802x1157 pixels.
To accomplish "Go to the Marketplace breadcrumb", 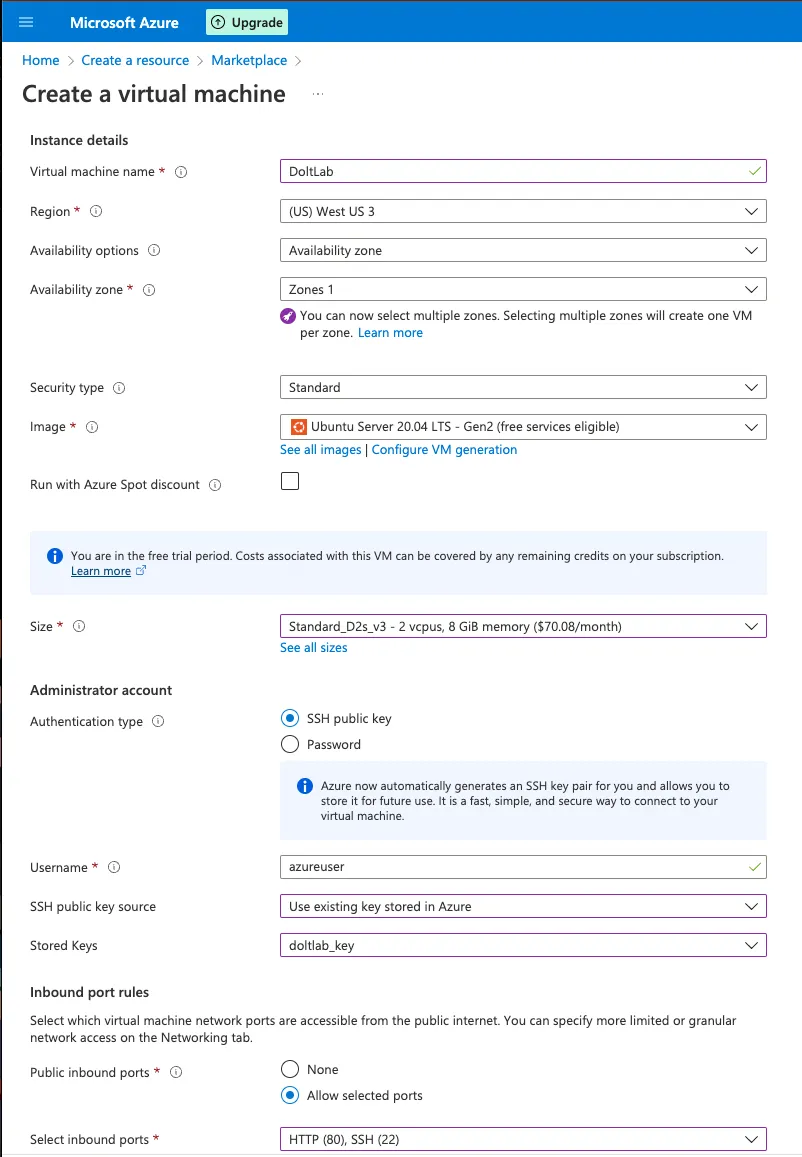I will pos(249,60).
